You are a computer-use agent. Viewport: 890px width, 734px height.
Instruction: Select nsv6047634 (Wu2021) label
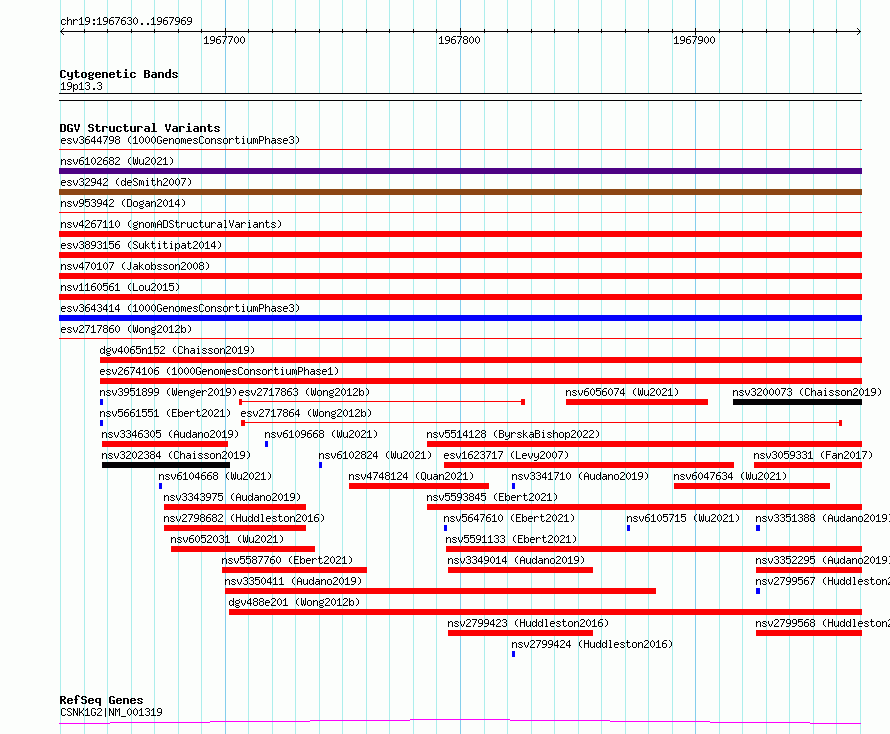(731, 476)
